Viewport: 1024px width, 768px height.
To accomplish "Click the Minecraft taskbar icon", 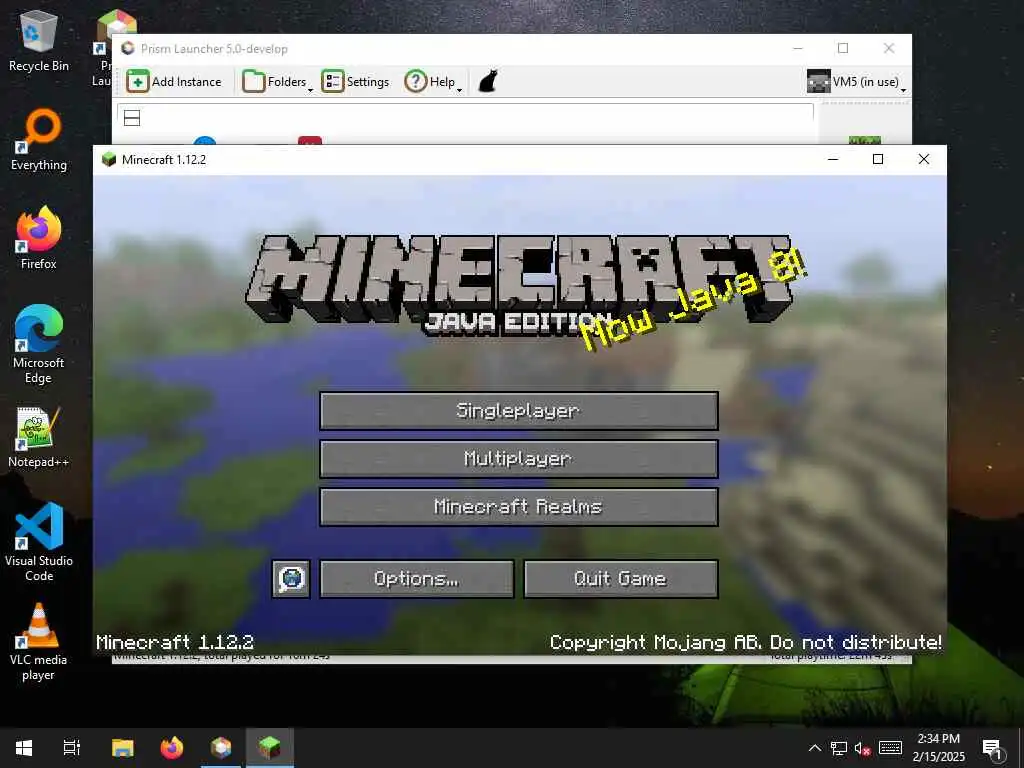I will click(270, 748).
